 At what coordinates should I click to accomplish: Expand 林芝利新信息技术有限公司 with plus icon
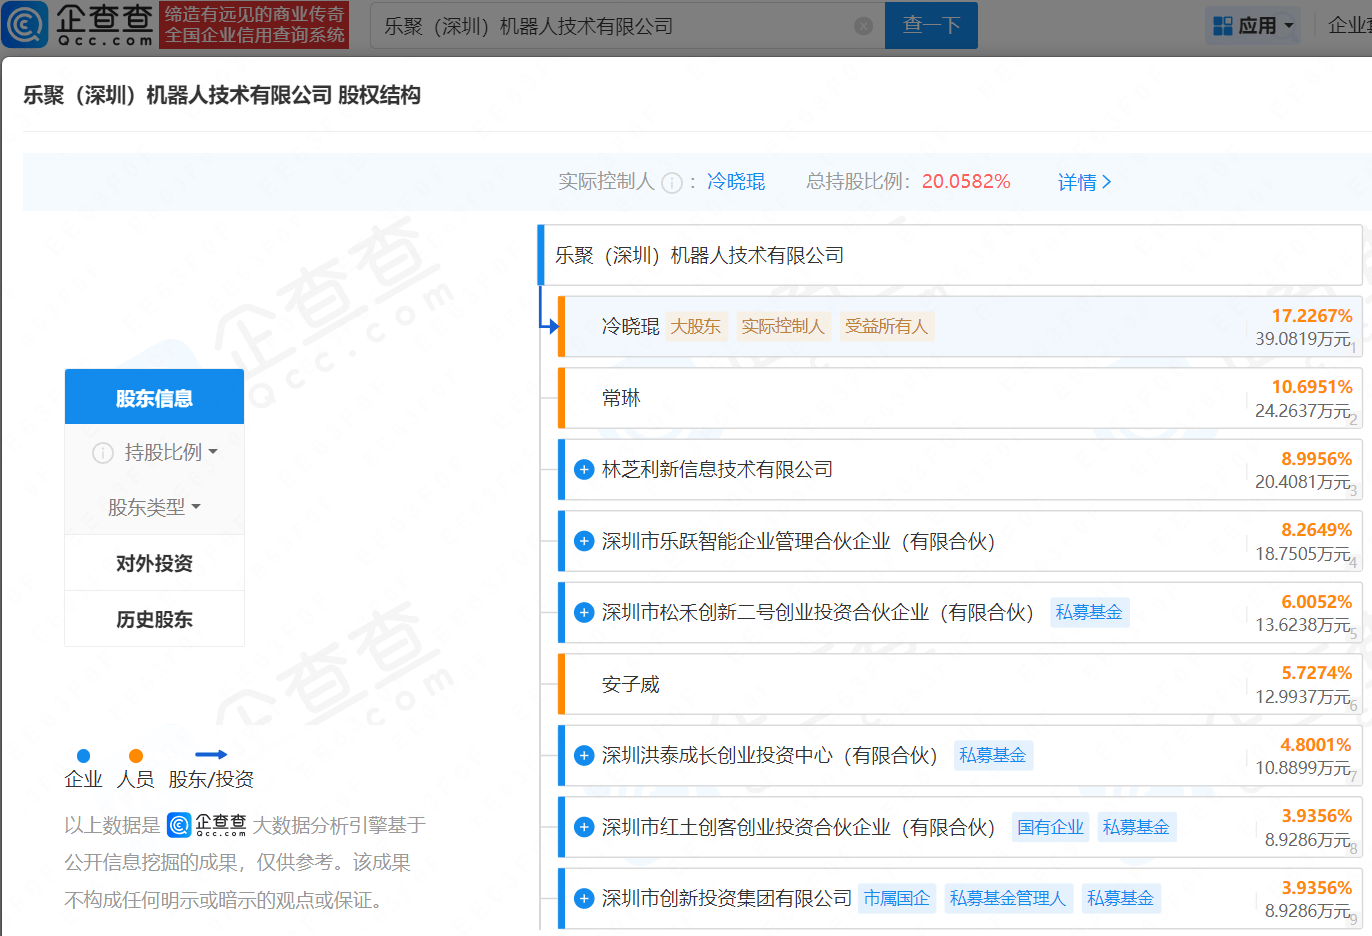584,469
